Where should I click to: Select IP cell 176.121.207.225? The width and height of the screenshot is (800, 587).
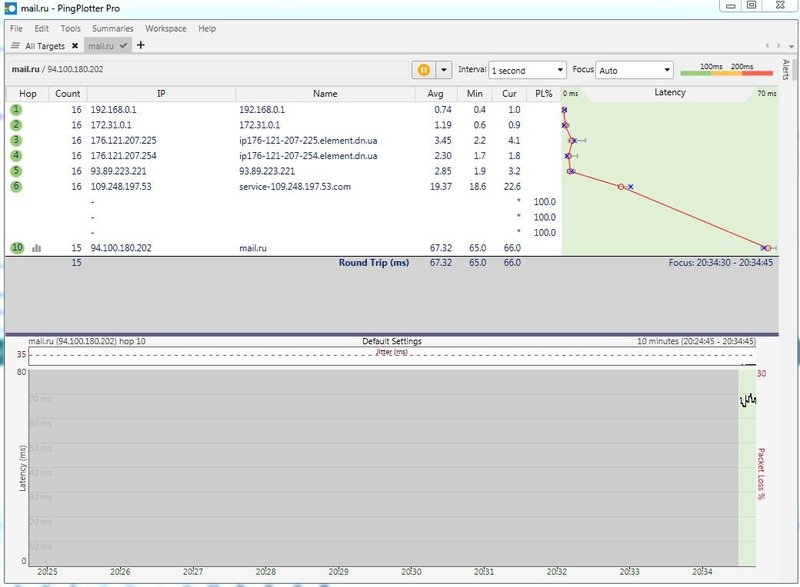pyautogui.click(x=123, y=140)
